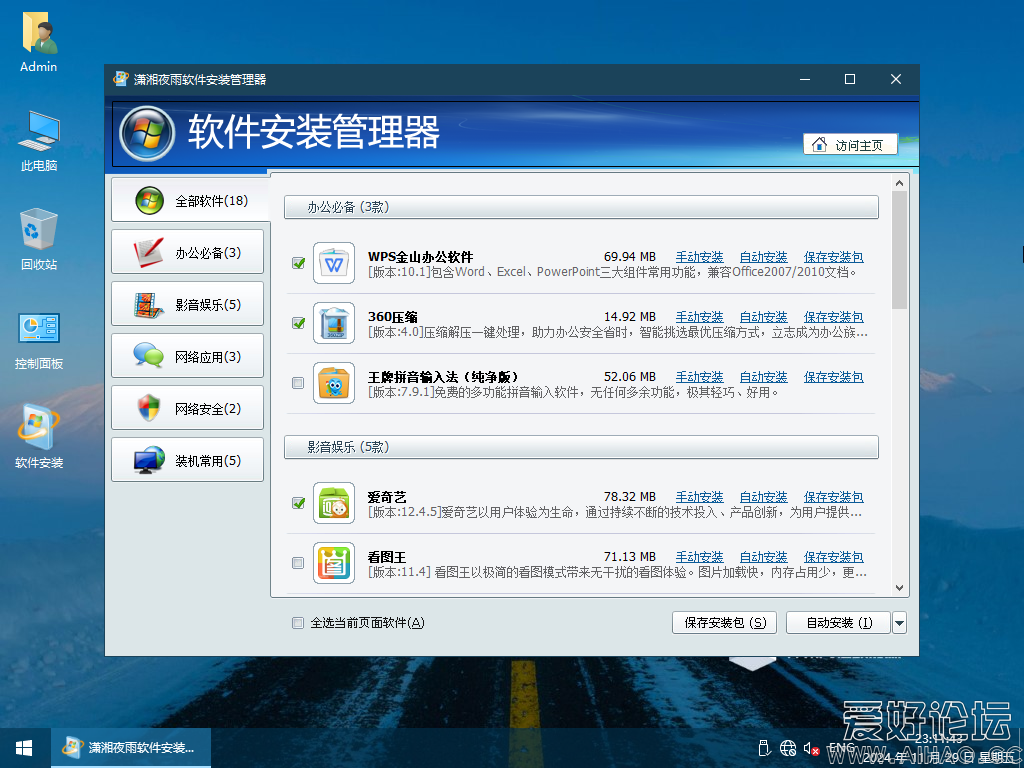The height and width of the screenshot is (768, 1024).
Task: Click 保存安装包 link for 爱奇艺
Action: (833, 498)
